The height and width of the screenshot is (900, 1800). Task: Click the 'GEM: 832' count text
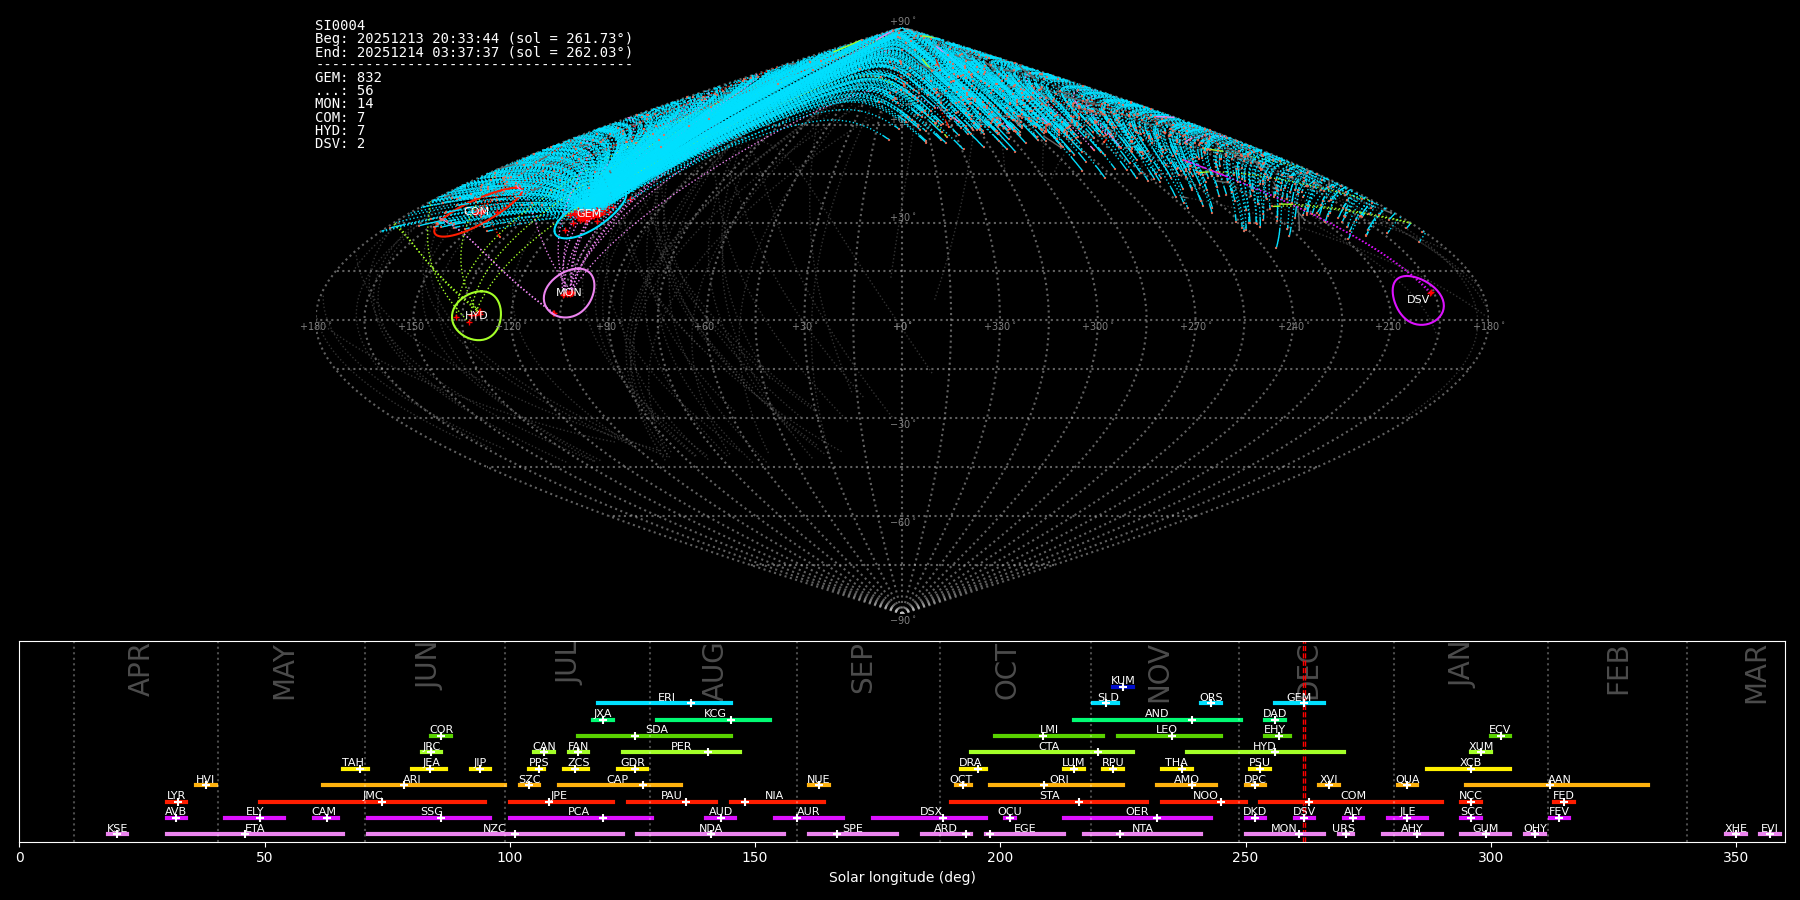[348, 78]
